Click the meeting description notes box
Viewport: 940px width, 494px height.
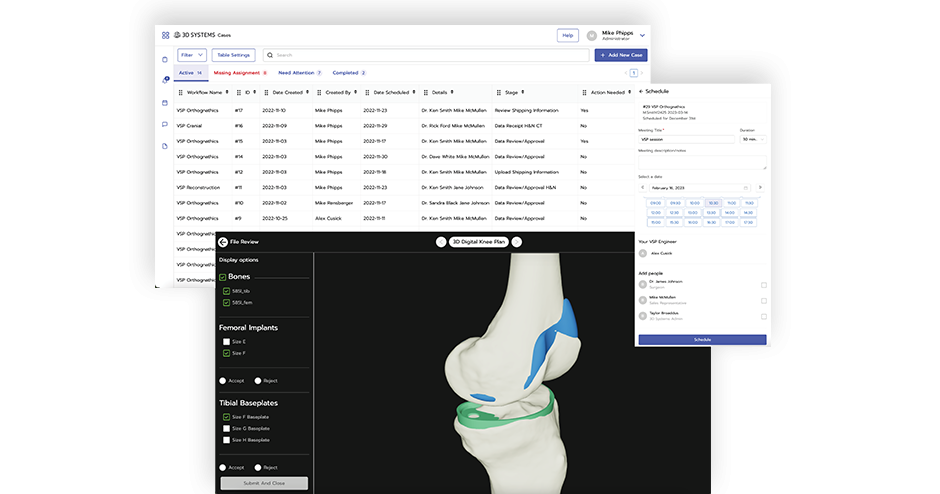point(702,162)
